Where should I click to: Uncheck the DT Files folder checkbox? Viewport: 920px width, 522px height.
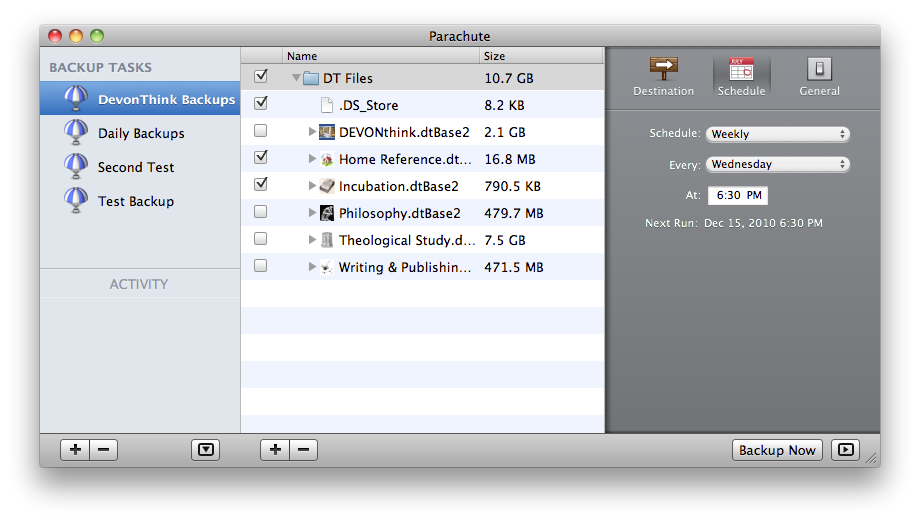(x=261, y=76)
